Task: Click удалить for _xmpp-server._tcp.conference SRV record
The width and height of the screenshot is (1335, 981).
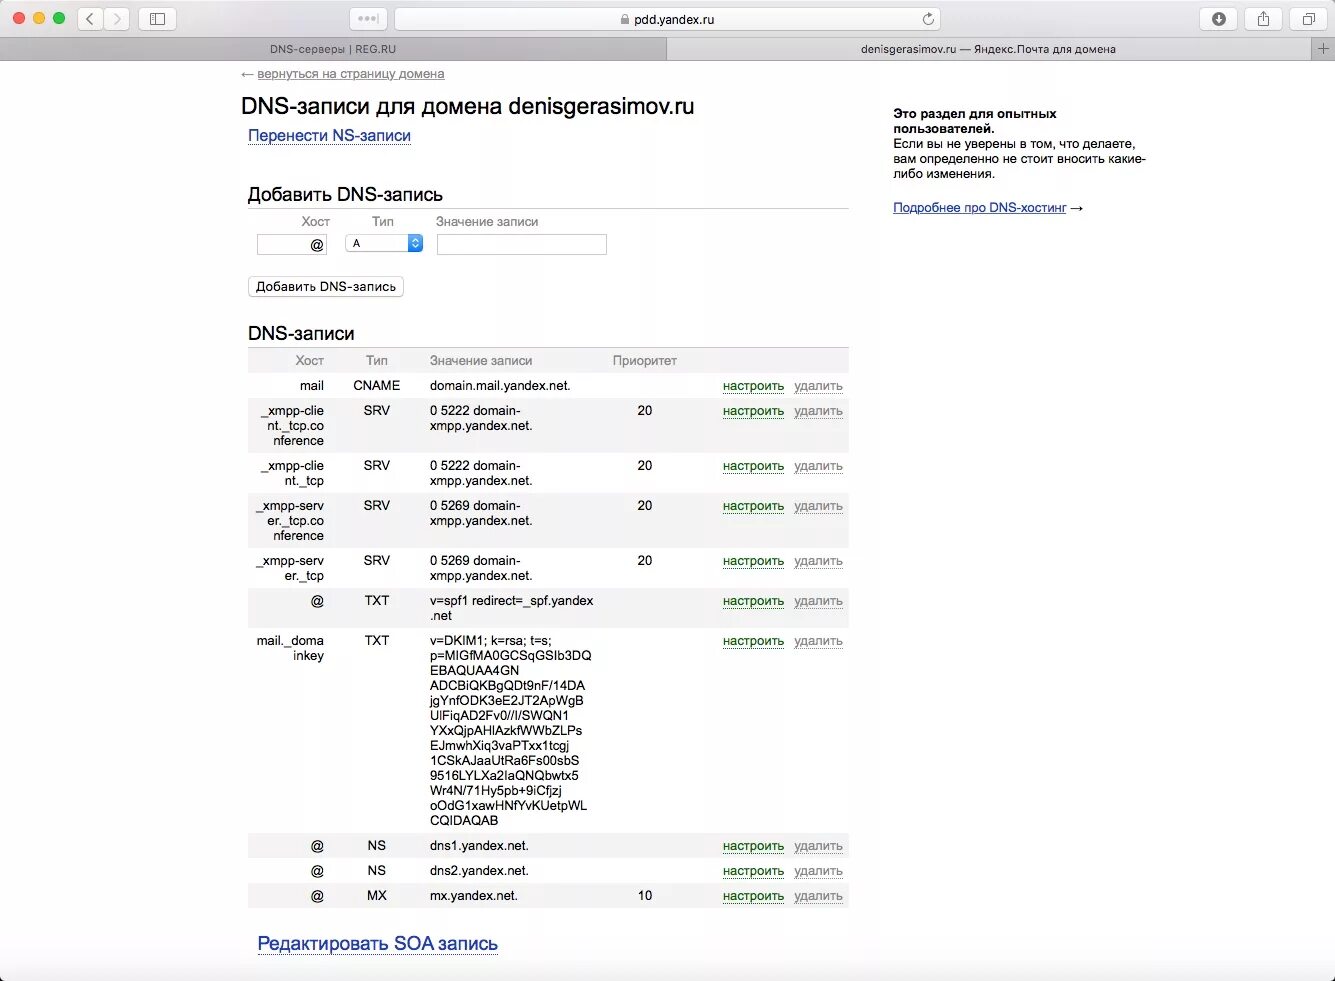Action: click(x=818, y=506)
